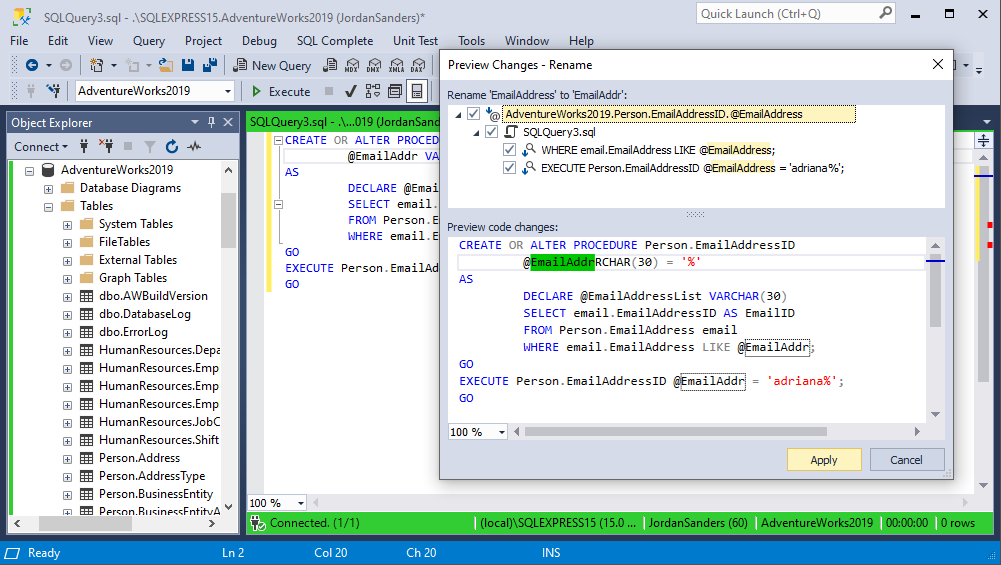Click the preview code vertical scrollbar thumb
Image resolution: width=1001 pixels, height=565 pixels.
point(935,290)
